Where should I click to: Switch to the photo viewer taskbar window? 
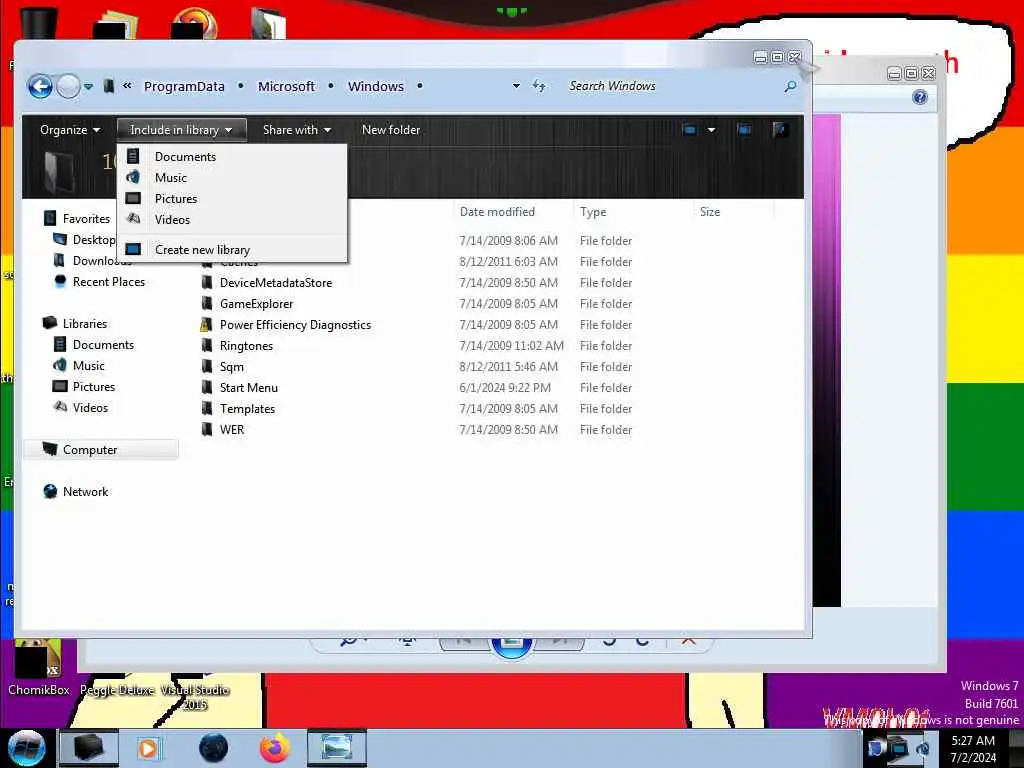pos(336,748)
